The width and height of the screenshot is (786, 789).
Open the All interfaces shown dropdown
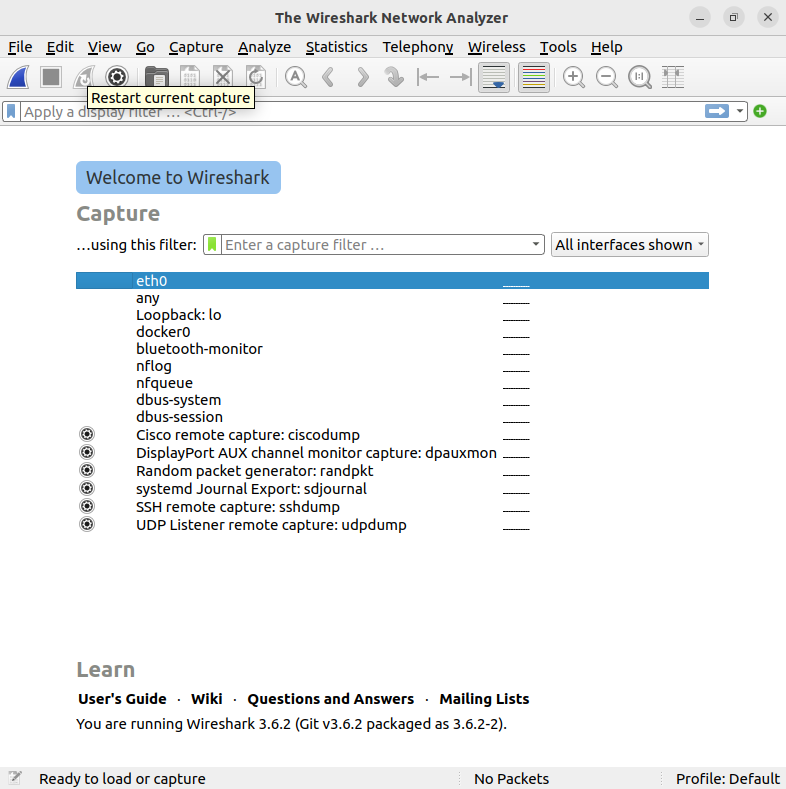tap(630, 245)
